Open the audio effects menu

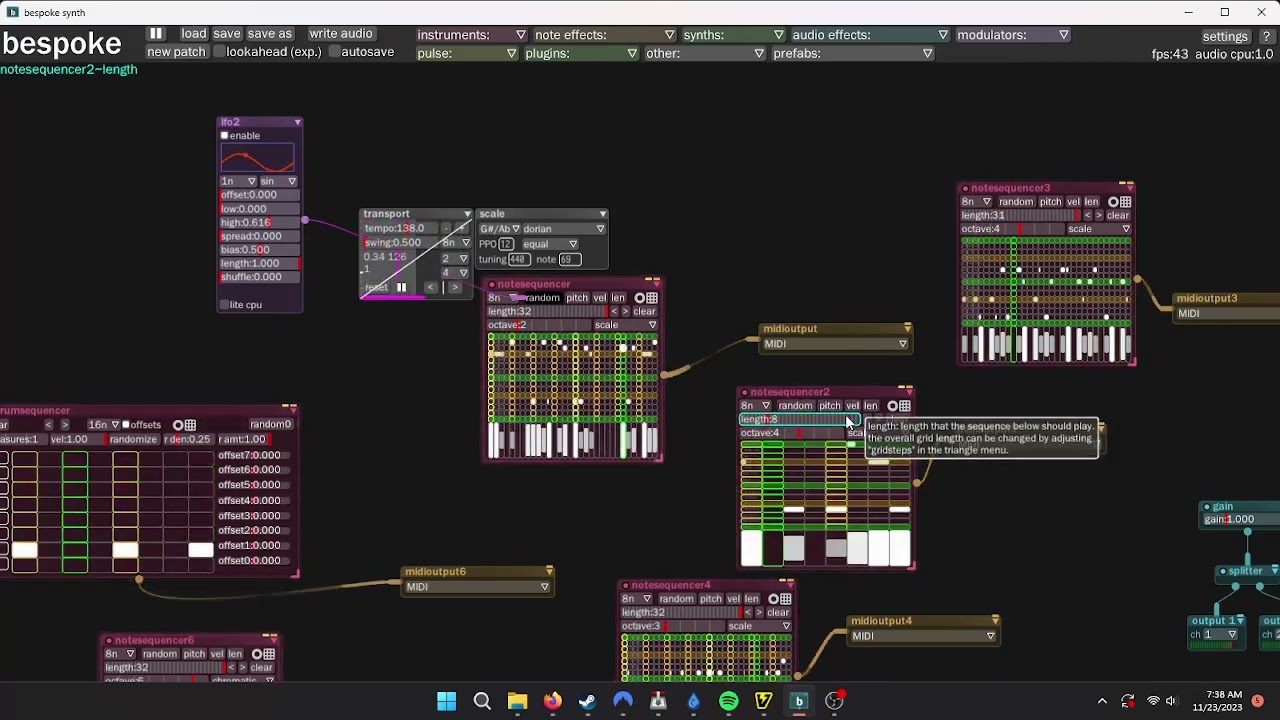tap(869, 35)
